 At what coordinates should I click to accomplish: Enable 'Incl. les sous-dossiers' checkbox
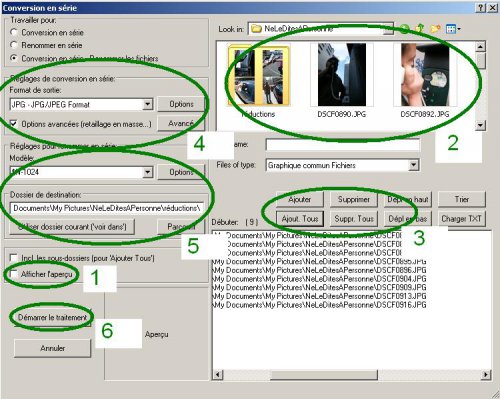pos(14,258)
